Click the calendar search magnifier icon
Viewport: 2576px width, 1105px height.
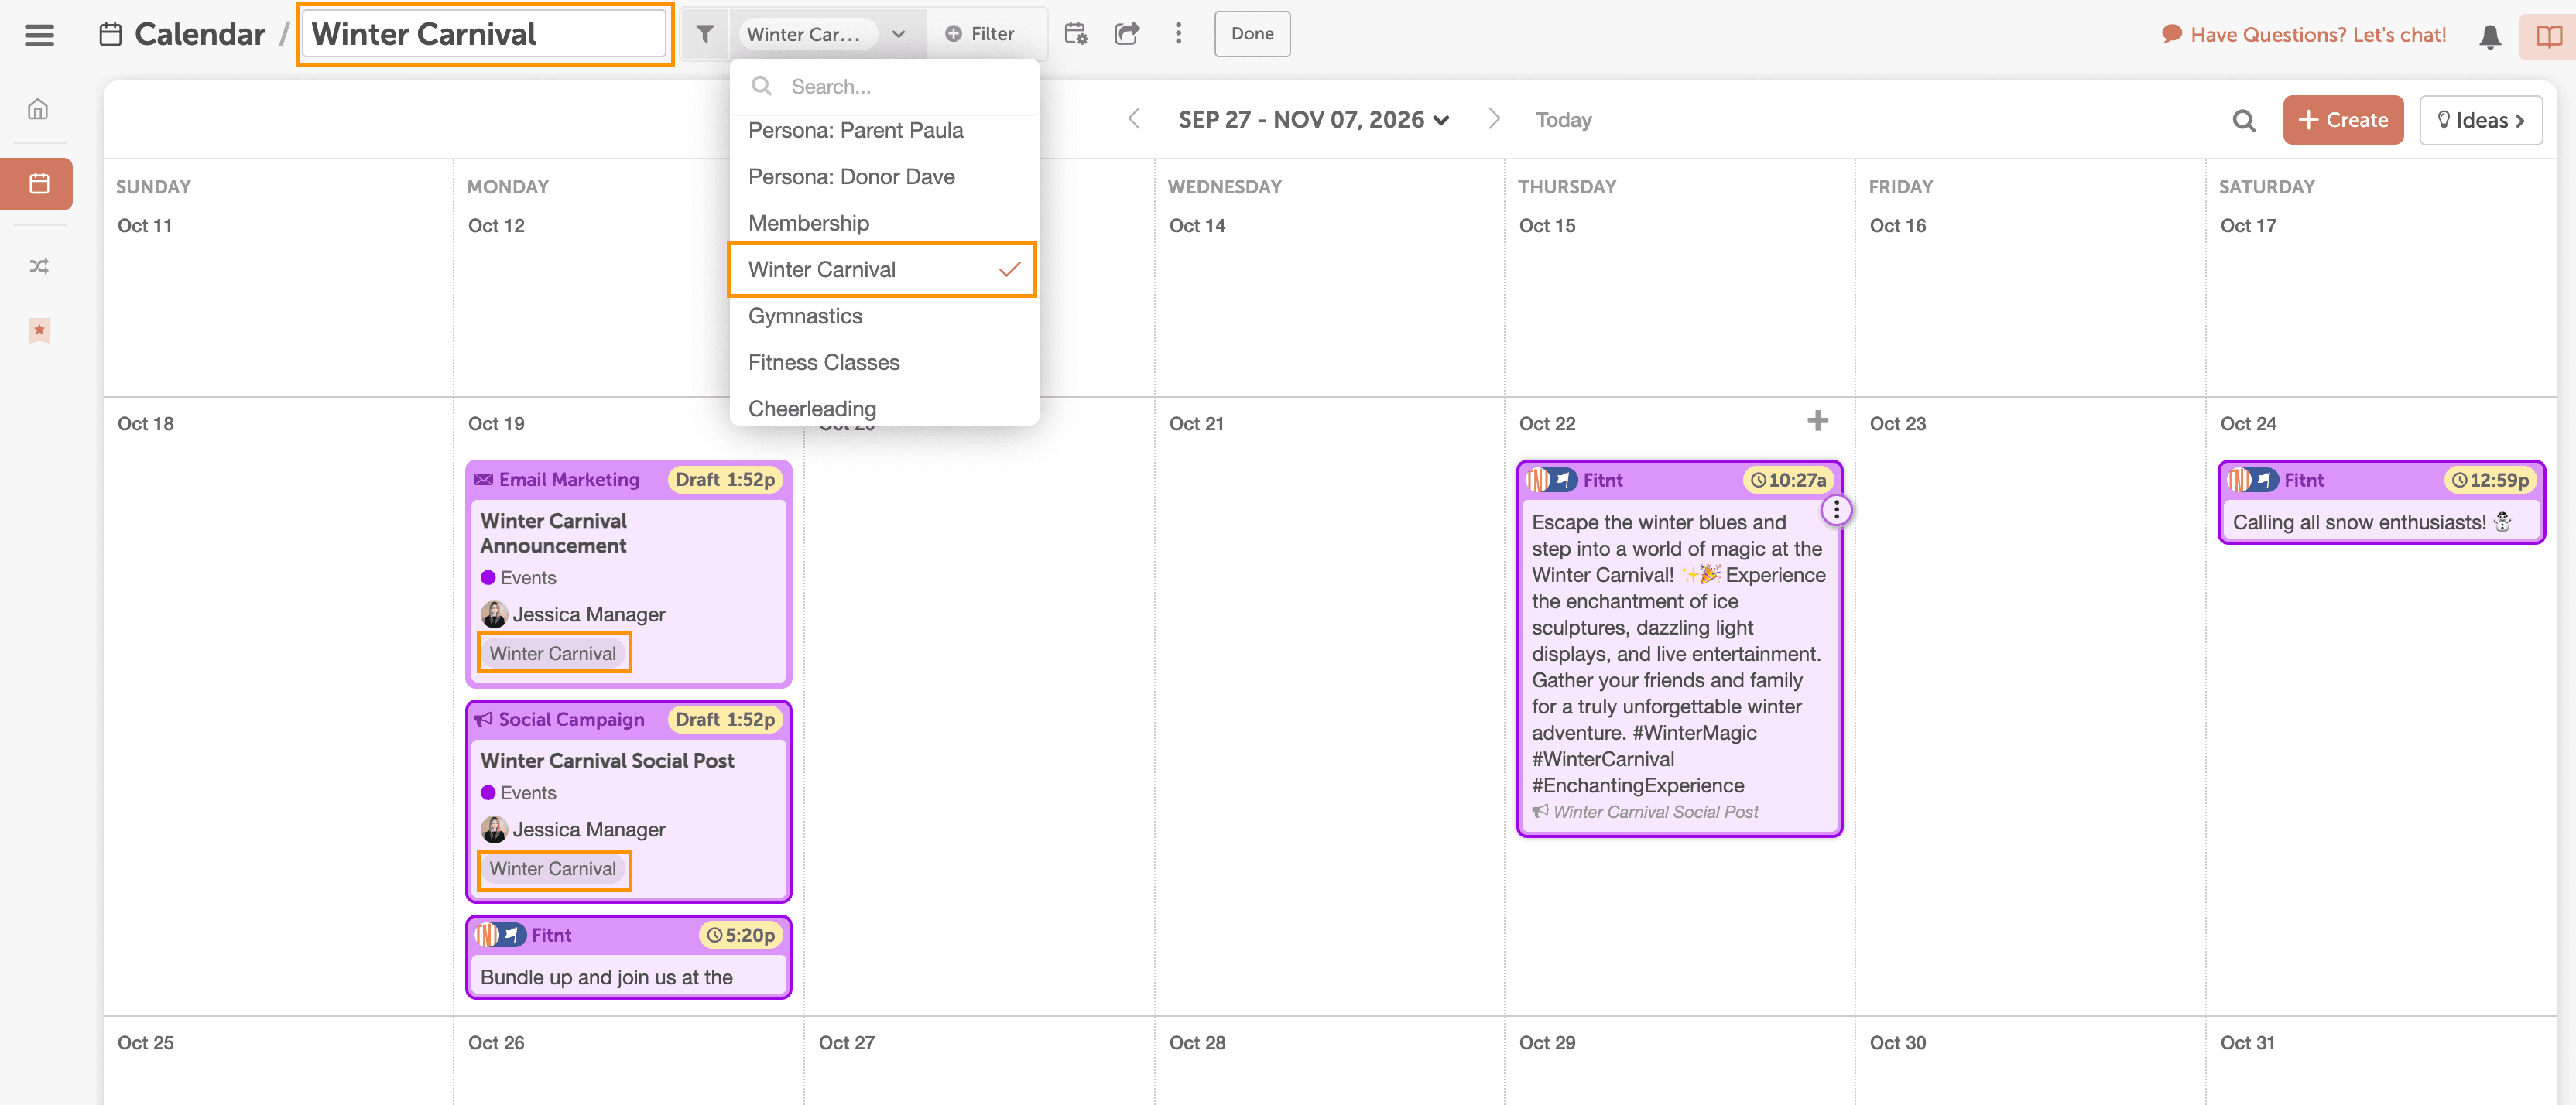pyautogui.click(x=2244, y=121)
